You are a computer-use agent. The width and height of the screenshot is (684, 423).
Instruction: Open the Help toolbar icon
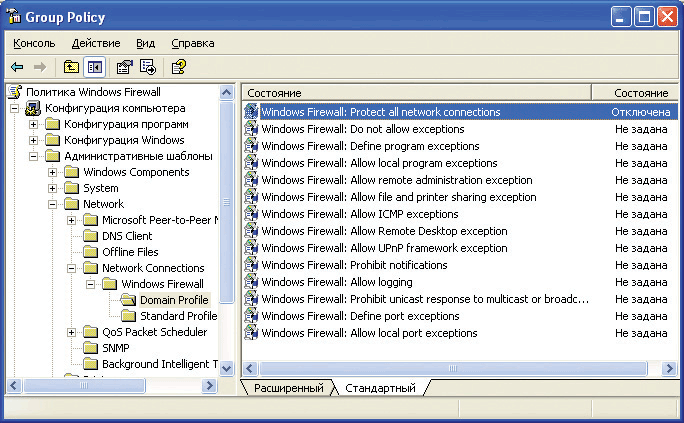pyautogui.click(x=178, y=67)
